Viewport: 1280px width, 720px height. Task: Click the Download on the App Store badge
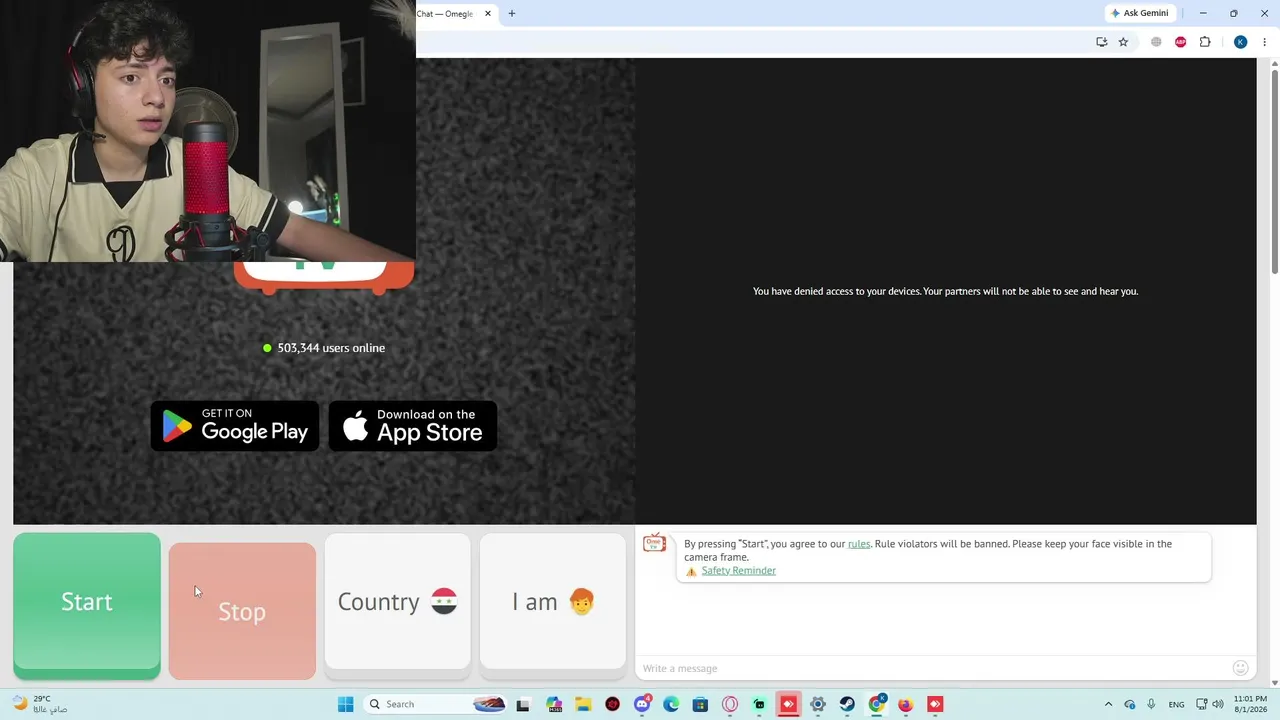click(x=413, y=426)
